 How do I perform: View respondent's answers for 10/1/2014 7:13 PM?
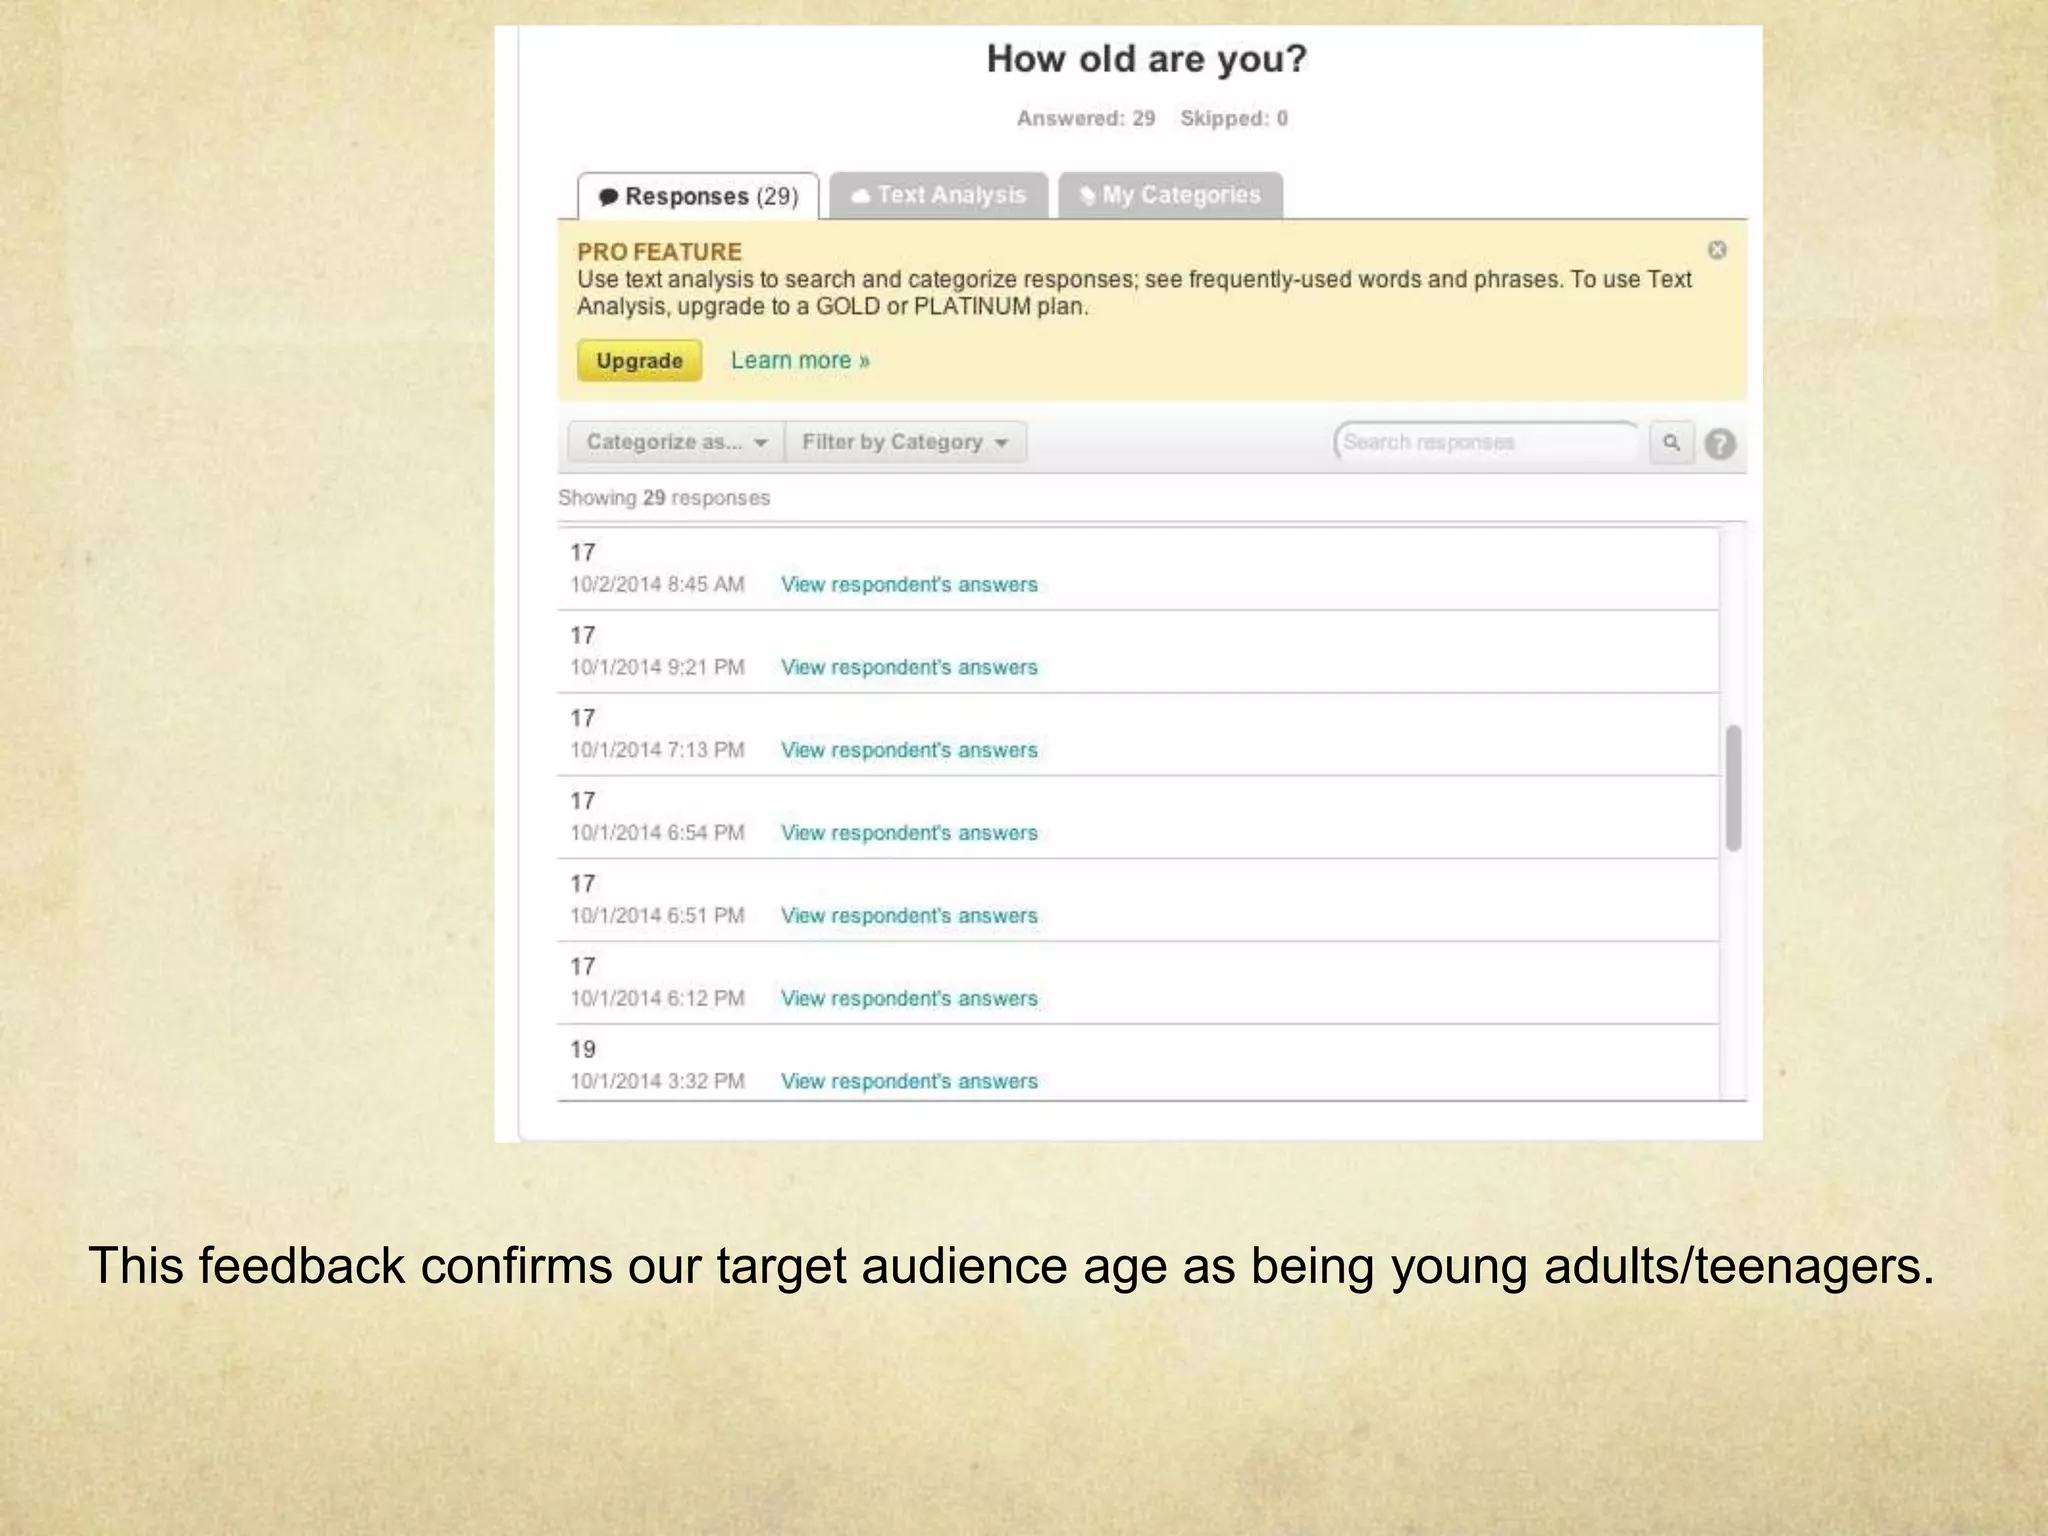tap(909, 751)
